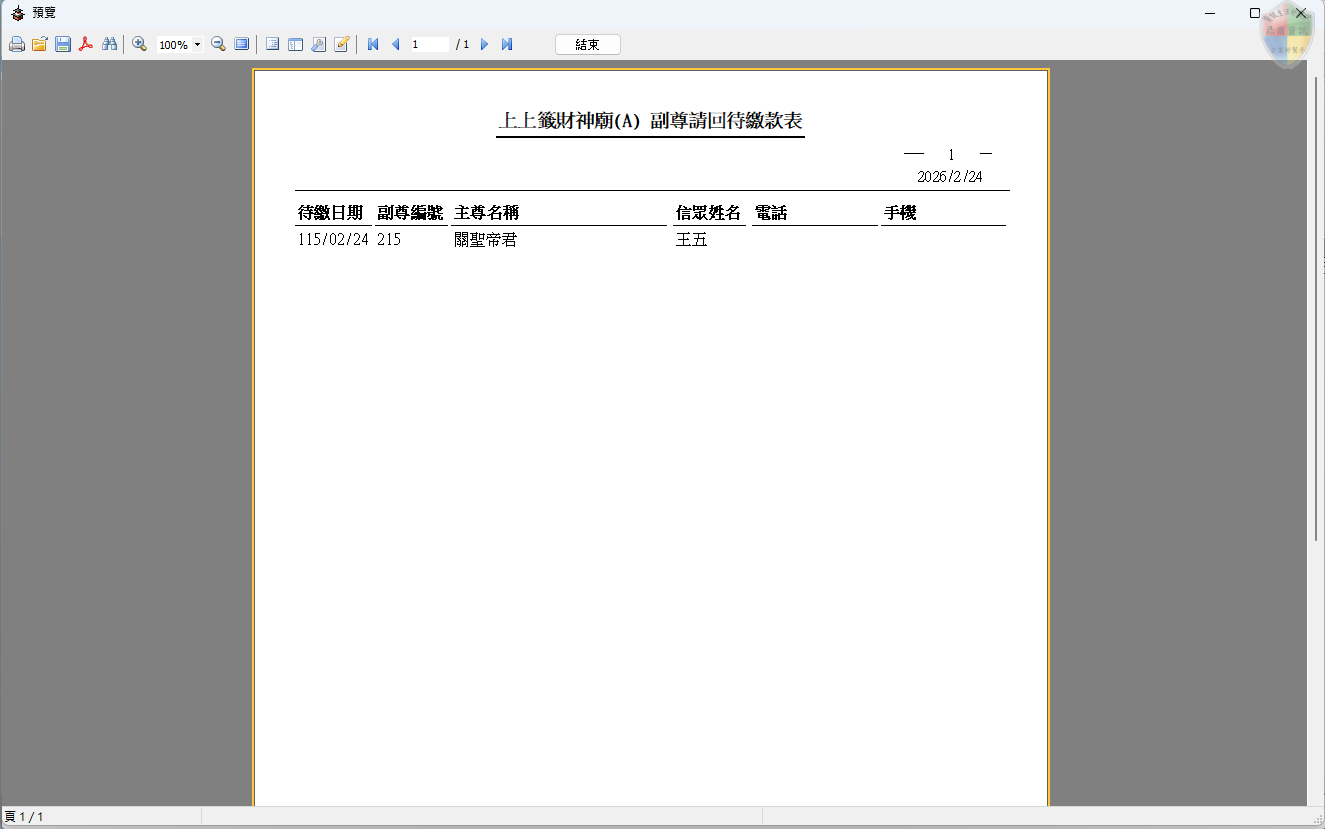
Task: Click the Print icon in toolbar
Action: point(16,45)
